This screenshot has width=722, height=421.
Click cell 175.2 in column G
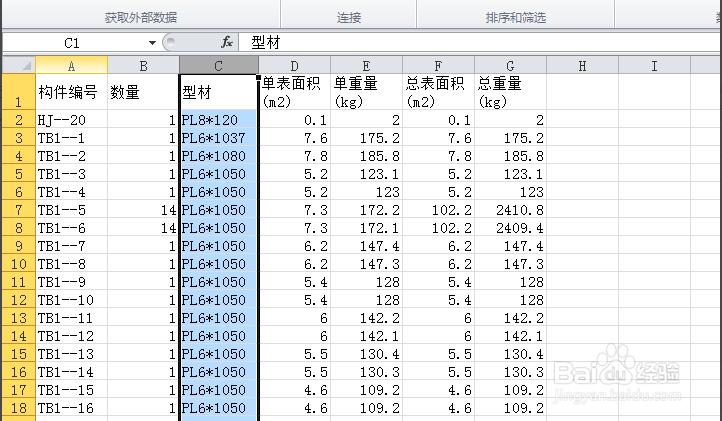(510, 138)
